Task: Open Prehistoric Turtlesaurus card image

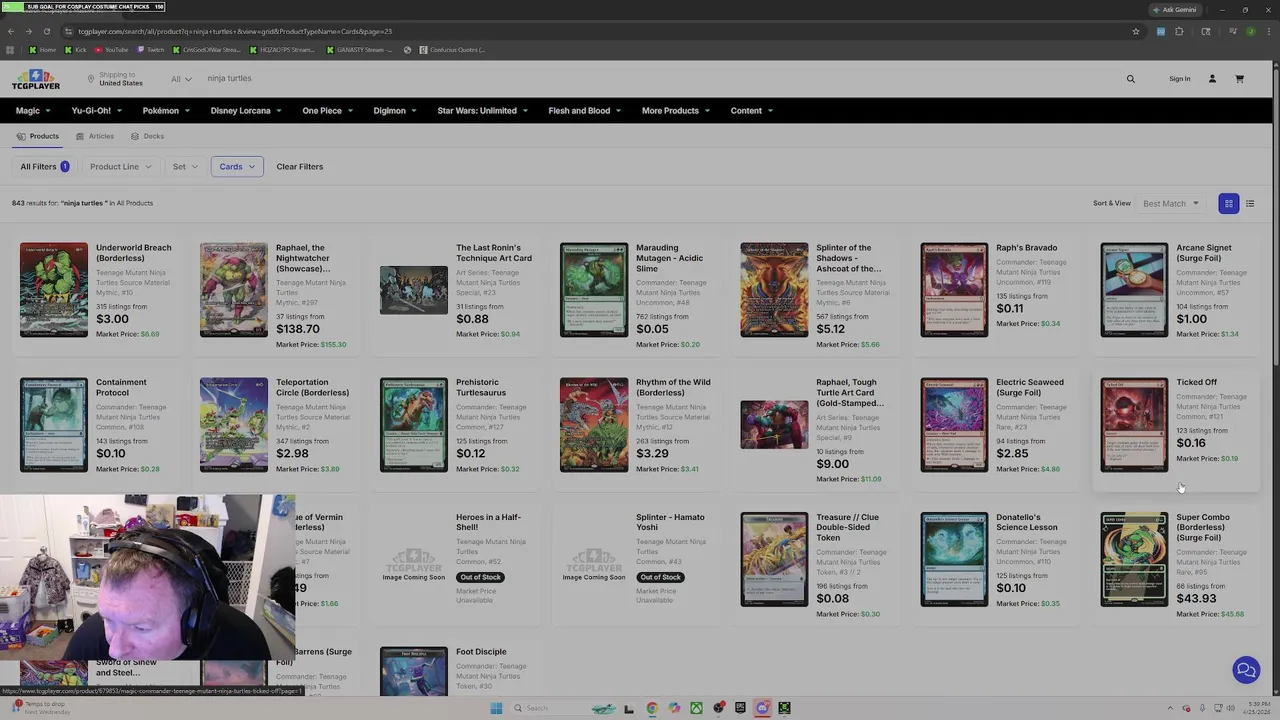Action: (414, 425)
